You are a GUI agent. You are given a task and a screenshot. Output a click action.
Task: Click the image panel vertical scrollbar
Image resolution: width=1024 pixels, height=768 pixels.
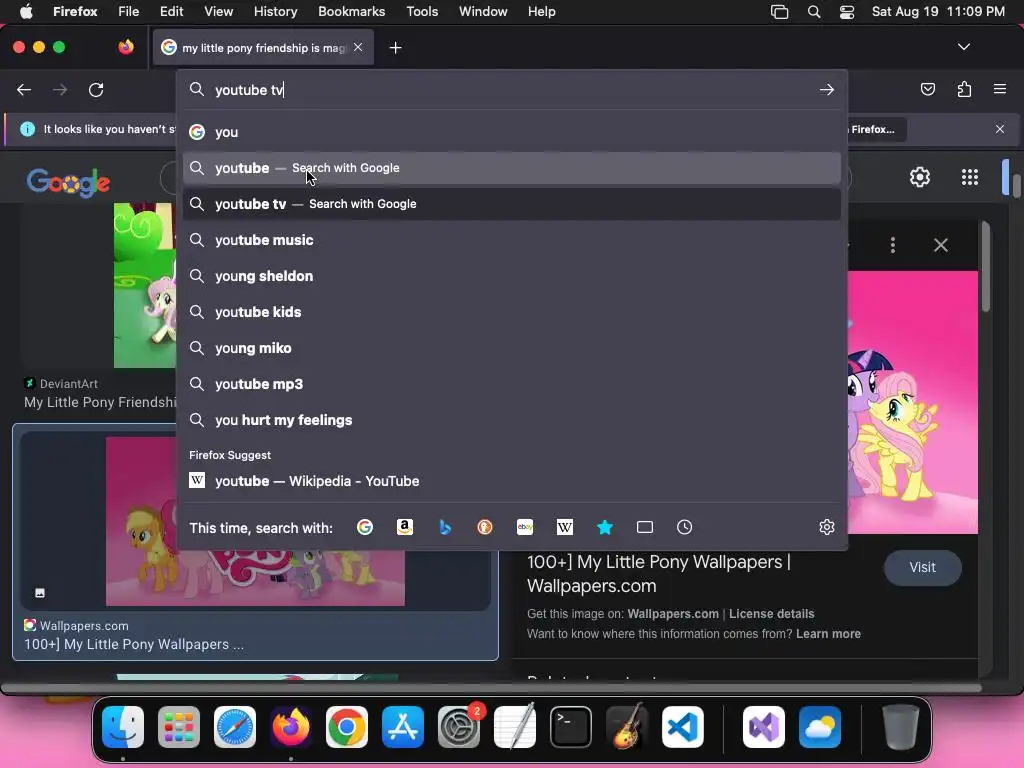pos(985,268)
